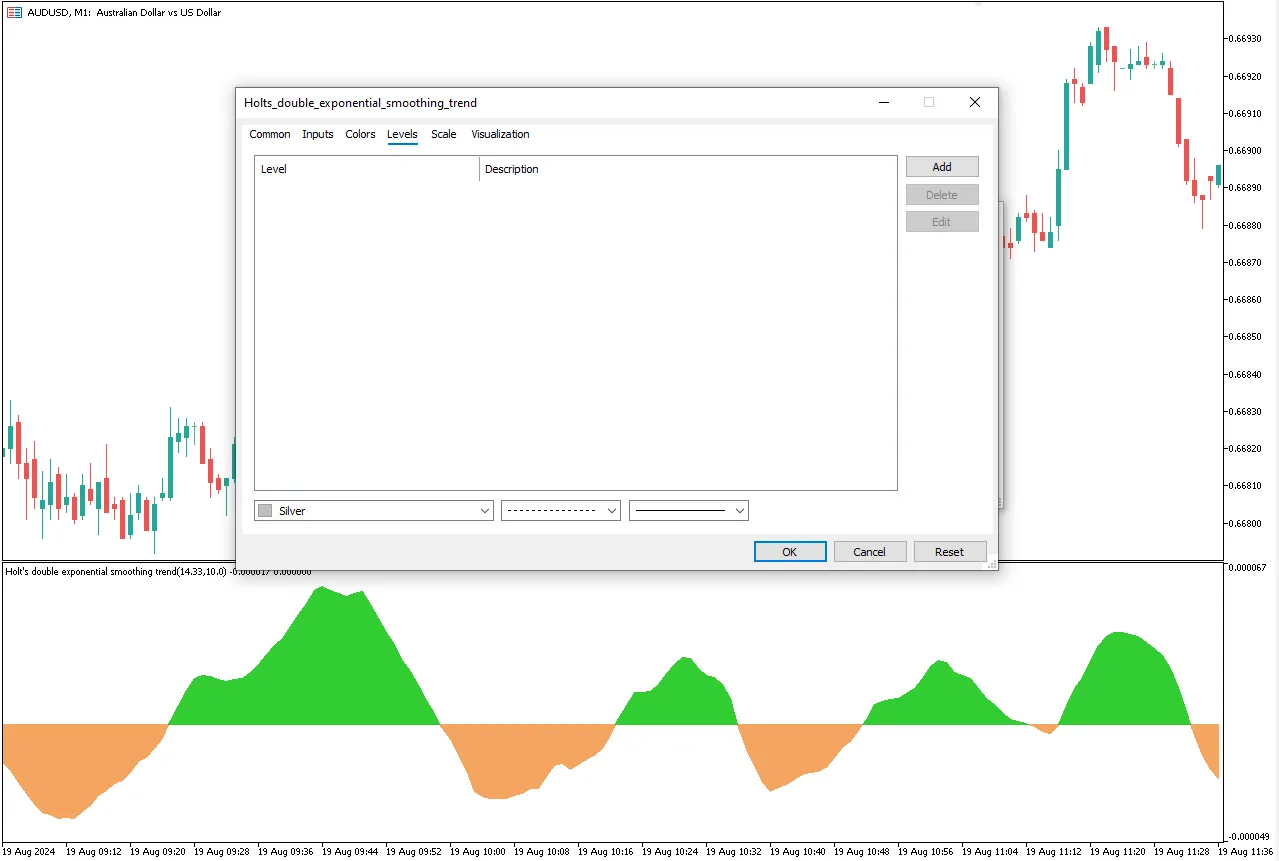Reset the indicator settings to defaults
Screen dimensions: 1279x861
coord(949,552)
